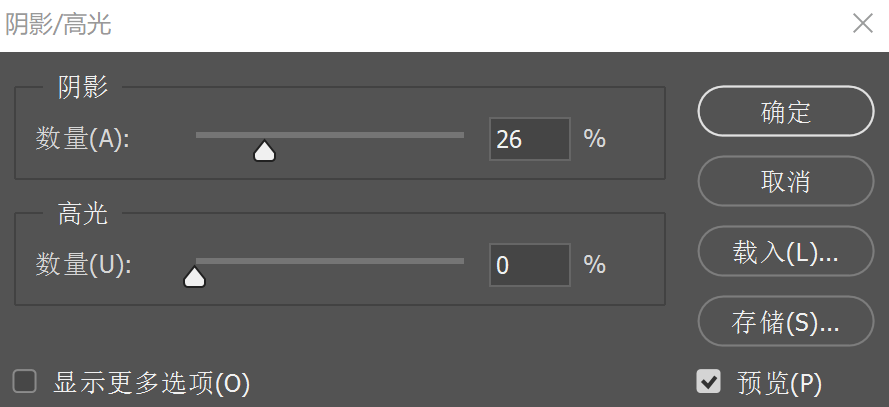Click the 数量(U) label

tap(83, 265)
